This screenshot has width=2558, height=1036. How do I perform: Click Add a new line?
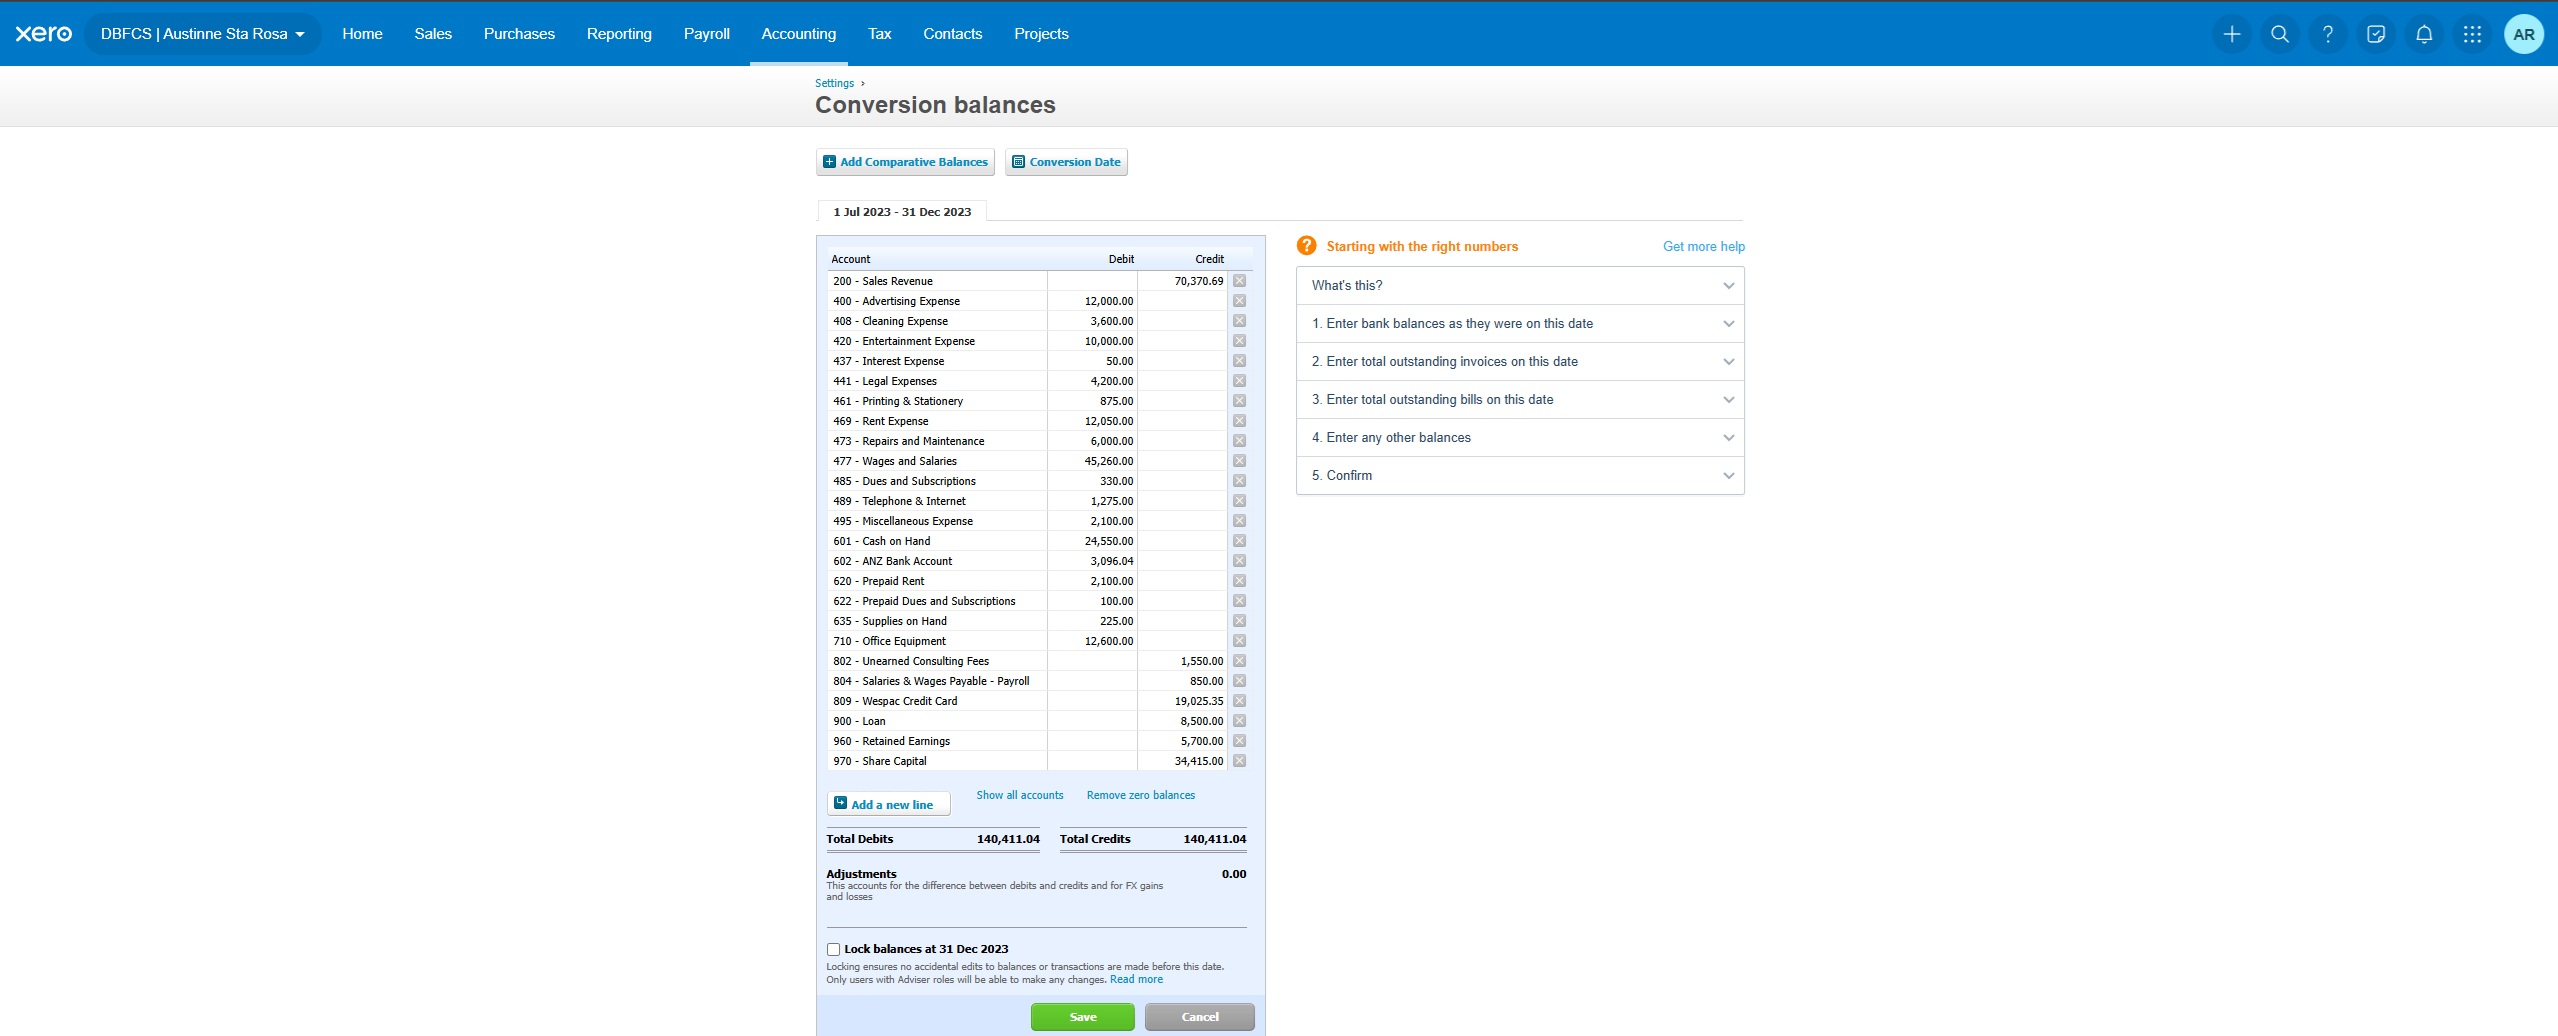tap(888, 804)
